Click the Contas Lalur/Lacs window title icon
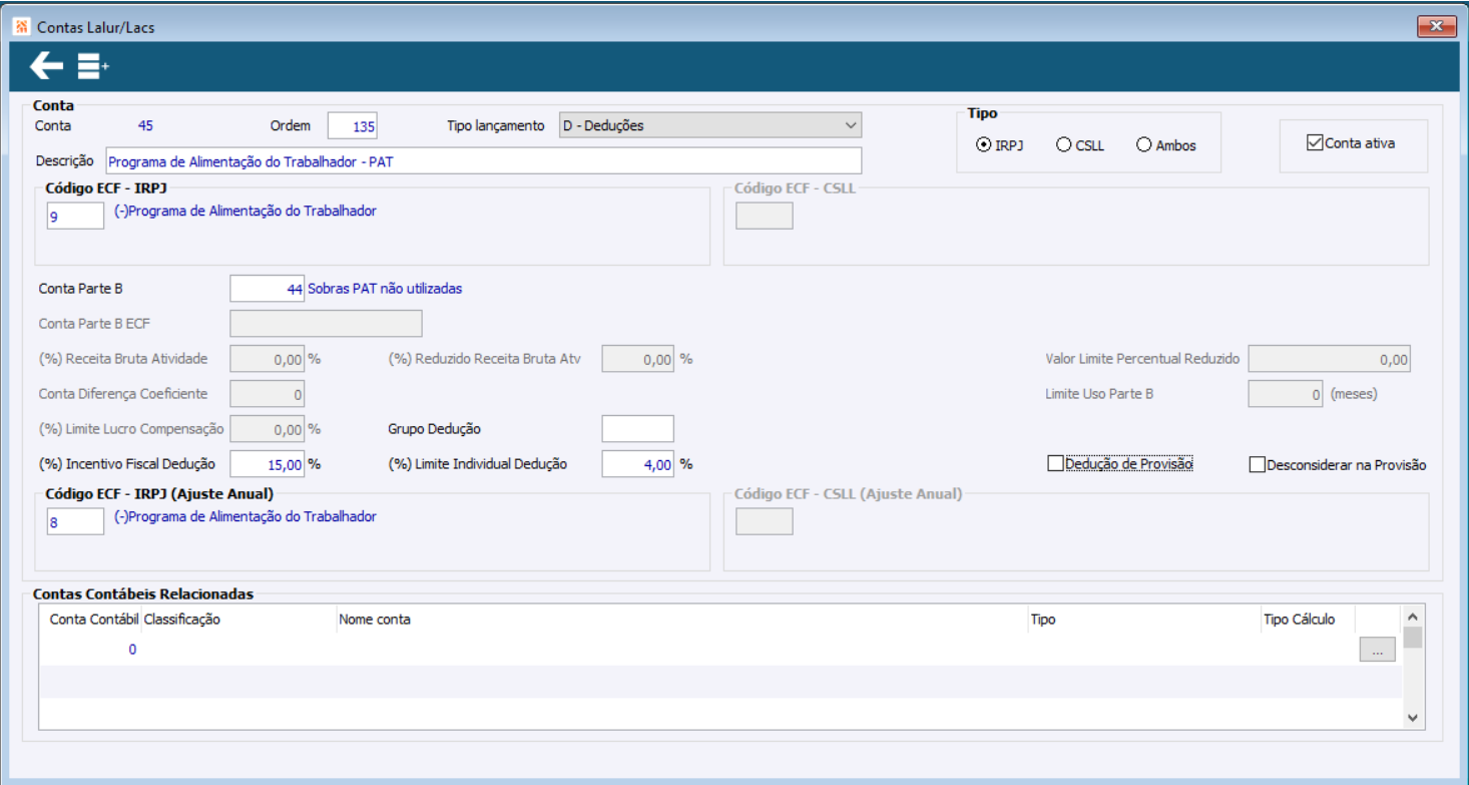Image resolution: width=1469 pixels, height=785 pixels. coord(22,27)
